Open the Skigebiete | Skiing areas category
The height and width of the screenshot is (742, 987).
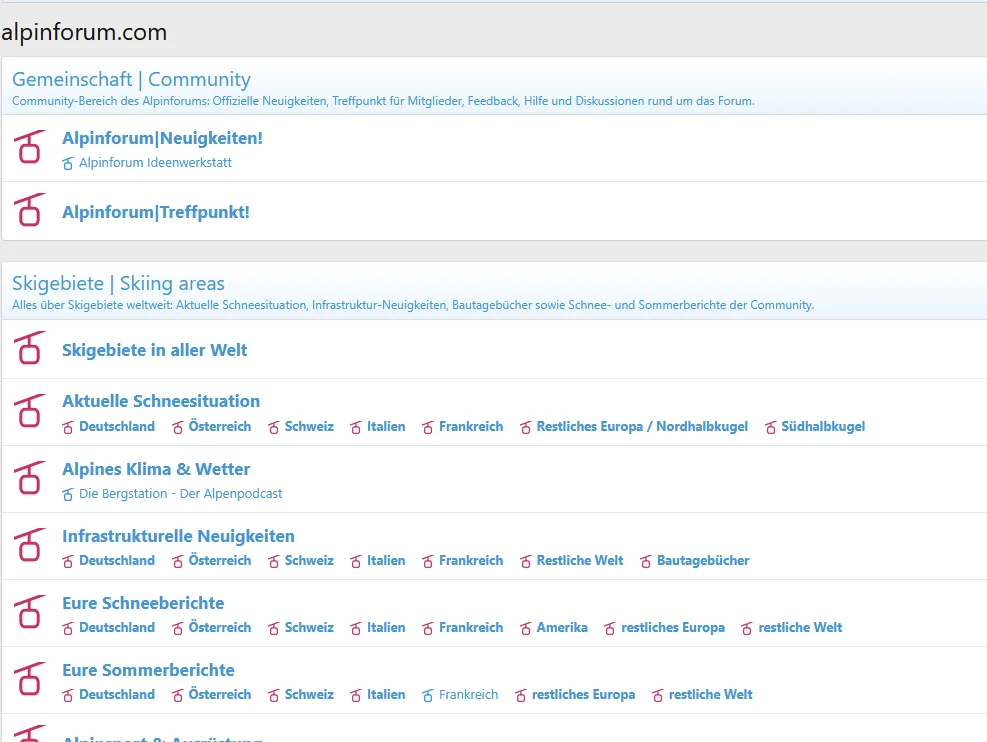point(118,283)
